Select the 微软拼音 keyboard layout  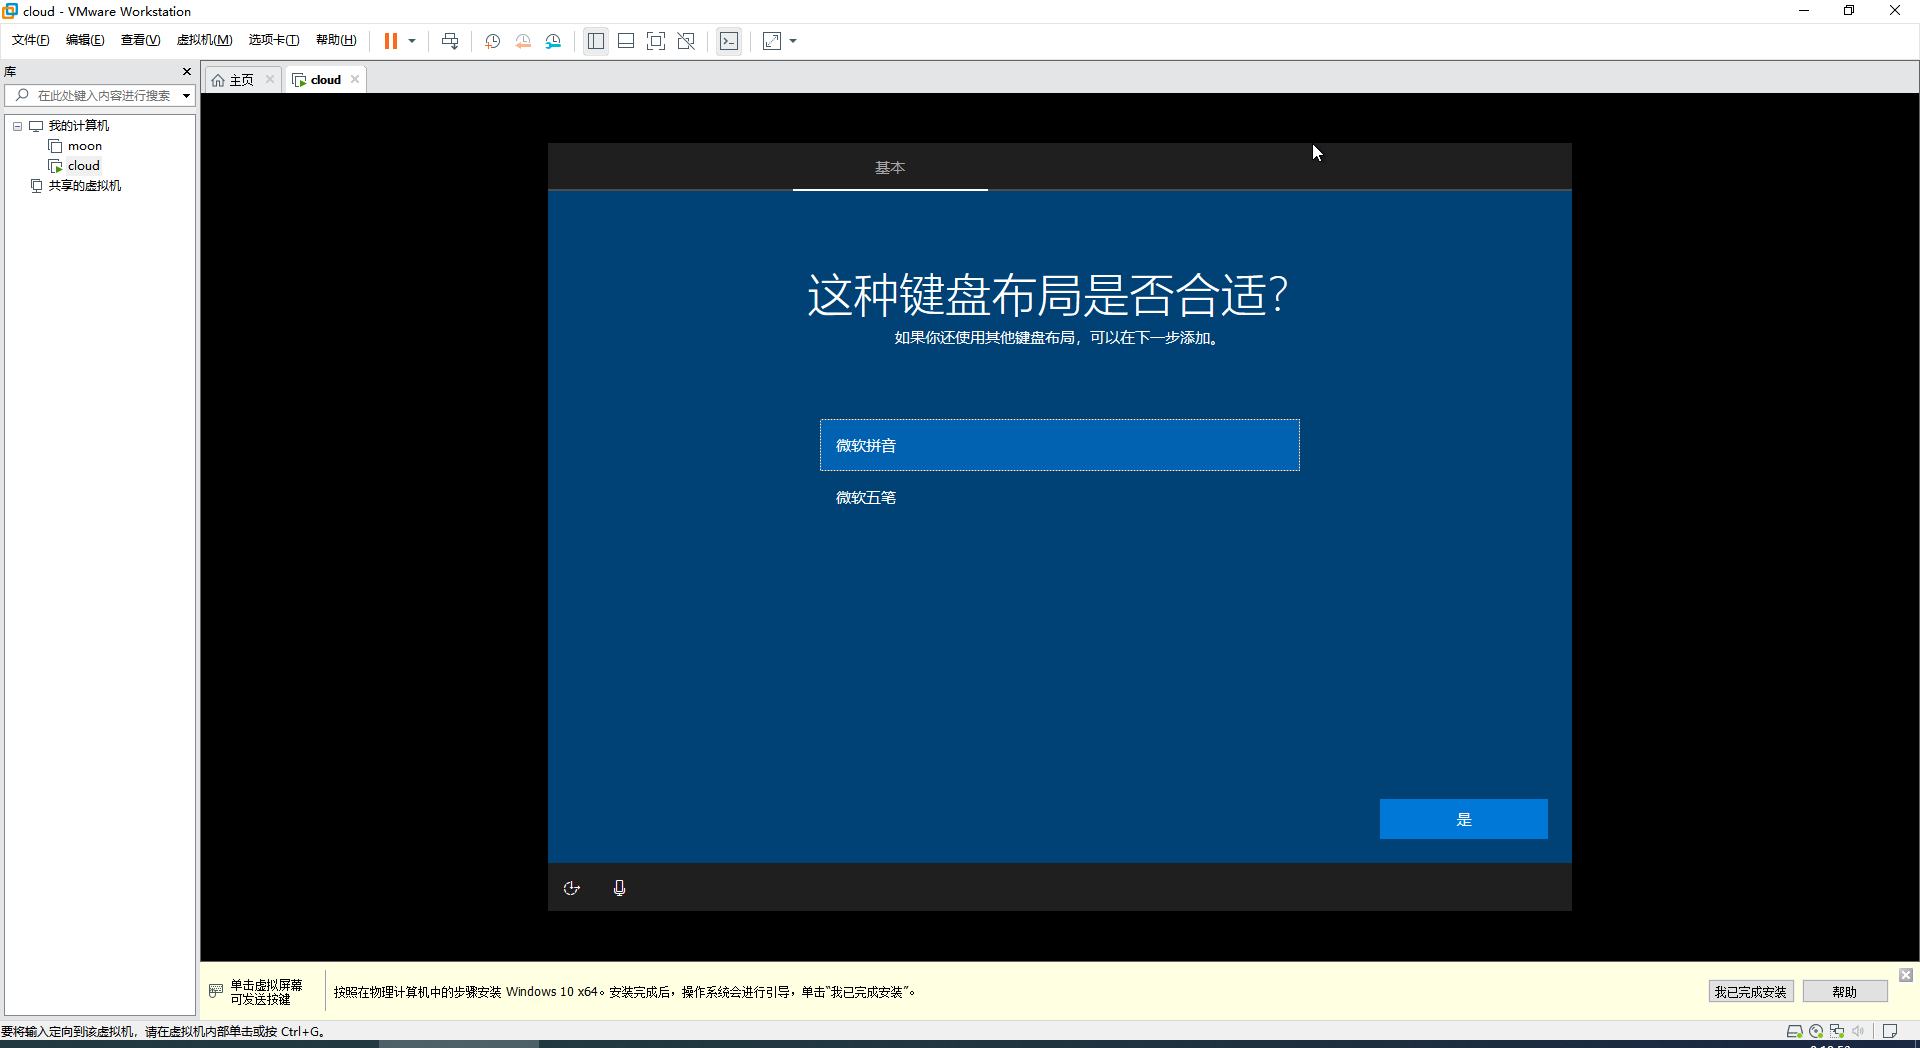[x=1060, y=445]
